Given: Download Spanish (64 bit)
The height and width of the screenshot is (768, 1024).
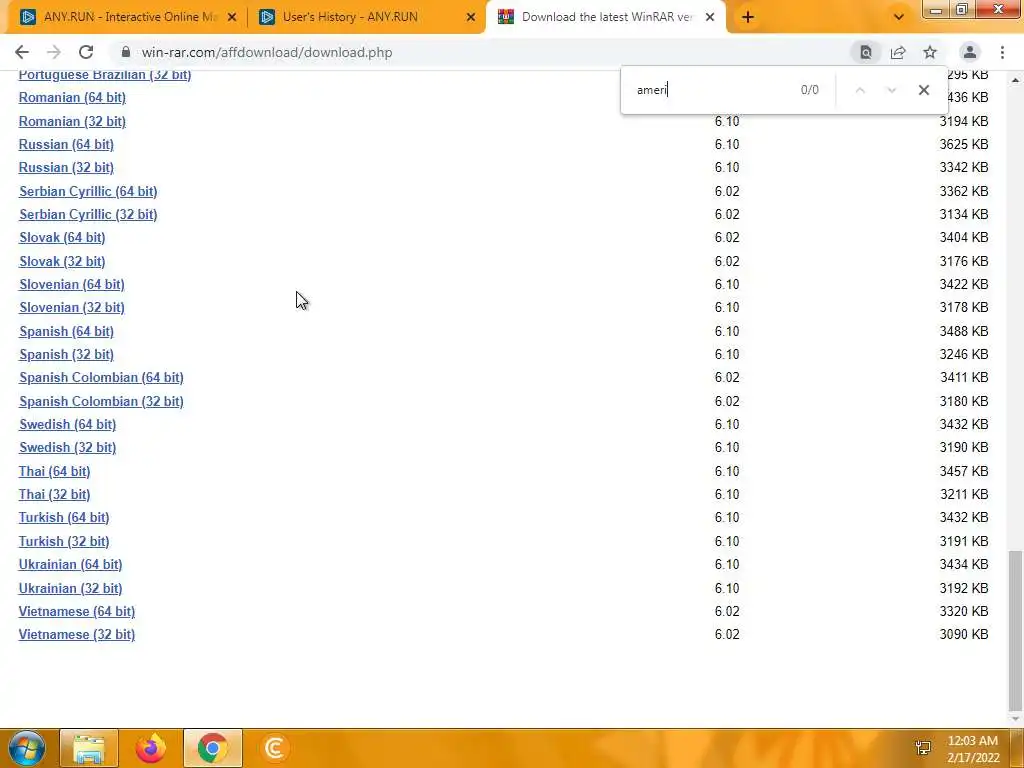Looking at the screenshot, I should click(66, 331).
